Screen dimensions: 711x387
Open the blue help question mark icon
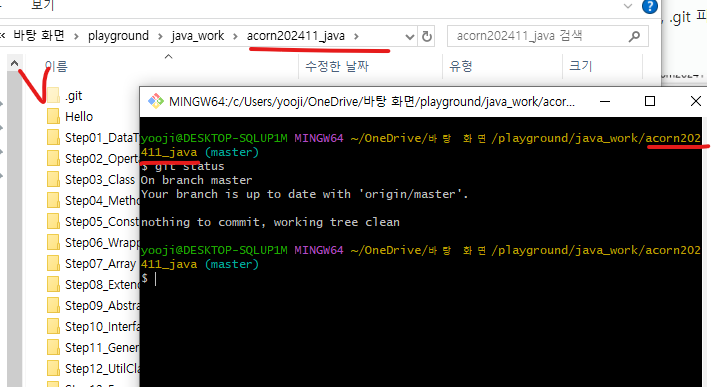650,6
